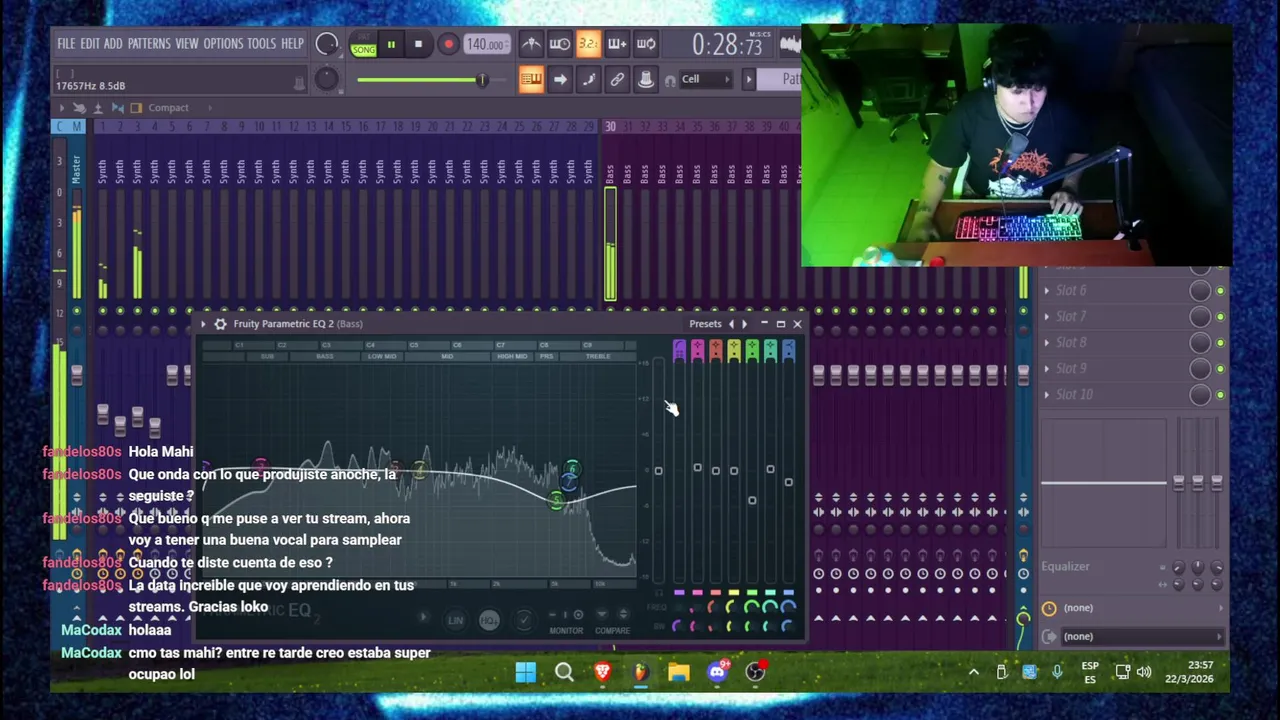This screenshot has height=720, width=1280.
Task: Toggle the metronome icon
Action: (531, 44)
